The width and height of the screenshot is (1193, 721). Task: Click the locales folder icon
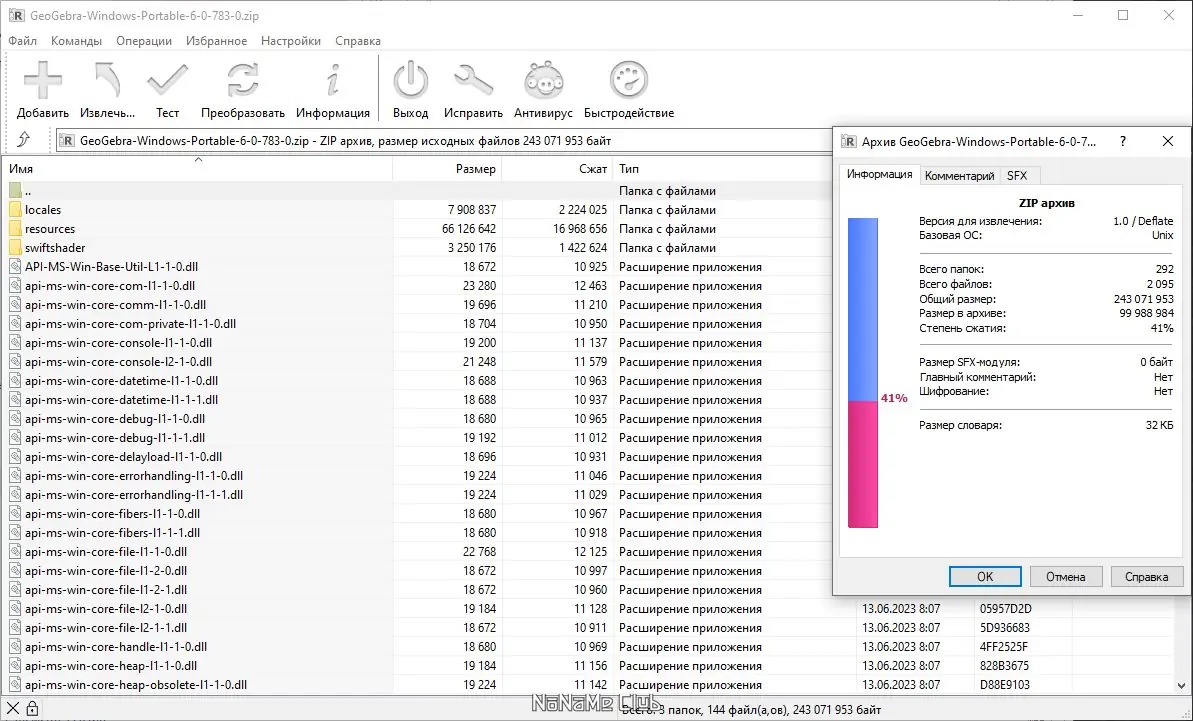click(x=15, y=210)
